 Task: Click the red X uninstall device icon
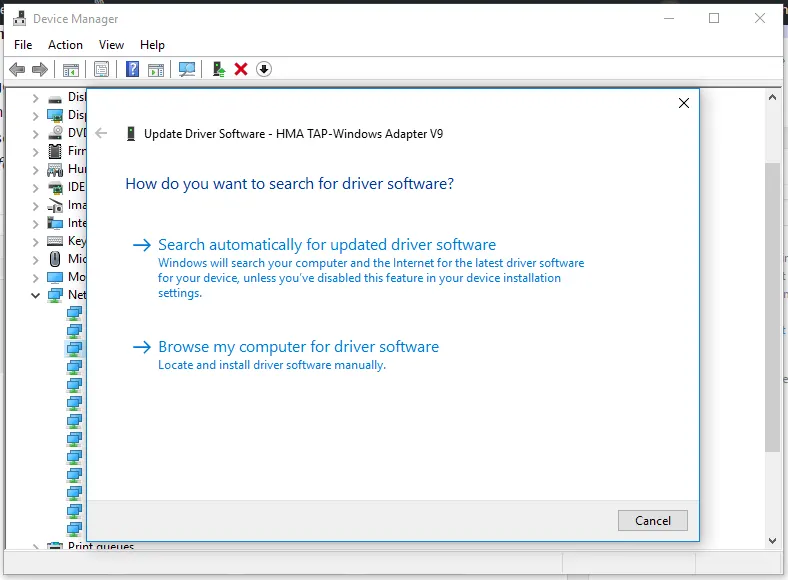tap(241, 69)
